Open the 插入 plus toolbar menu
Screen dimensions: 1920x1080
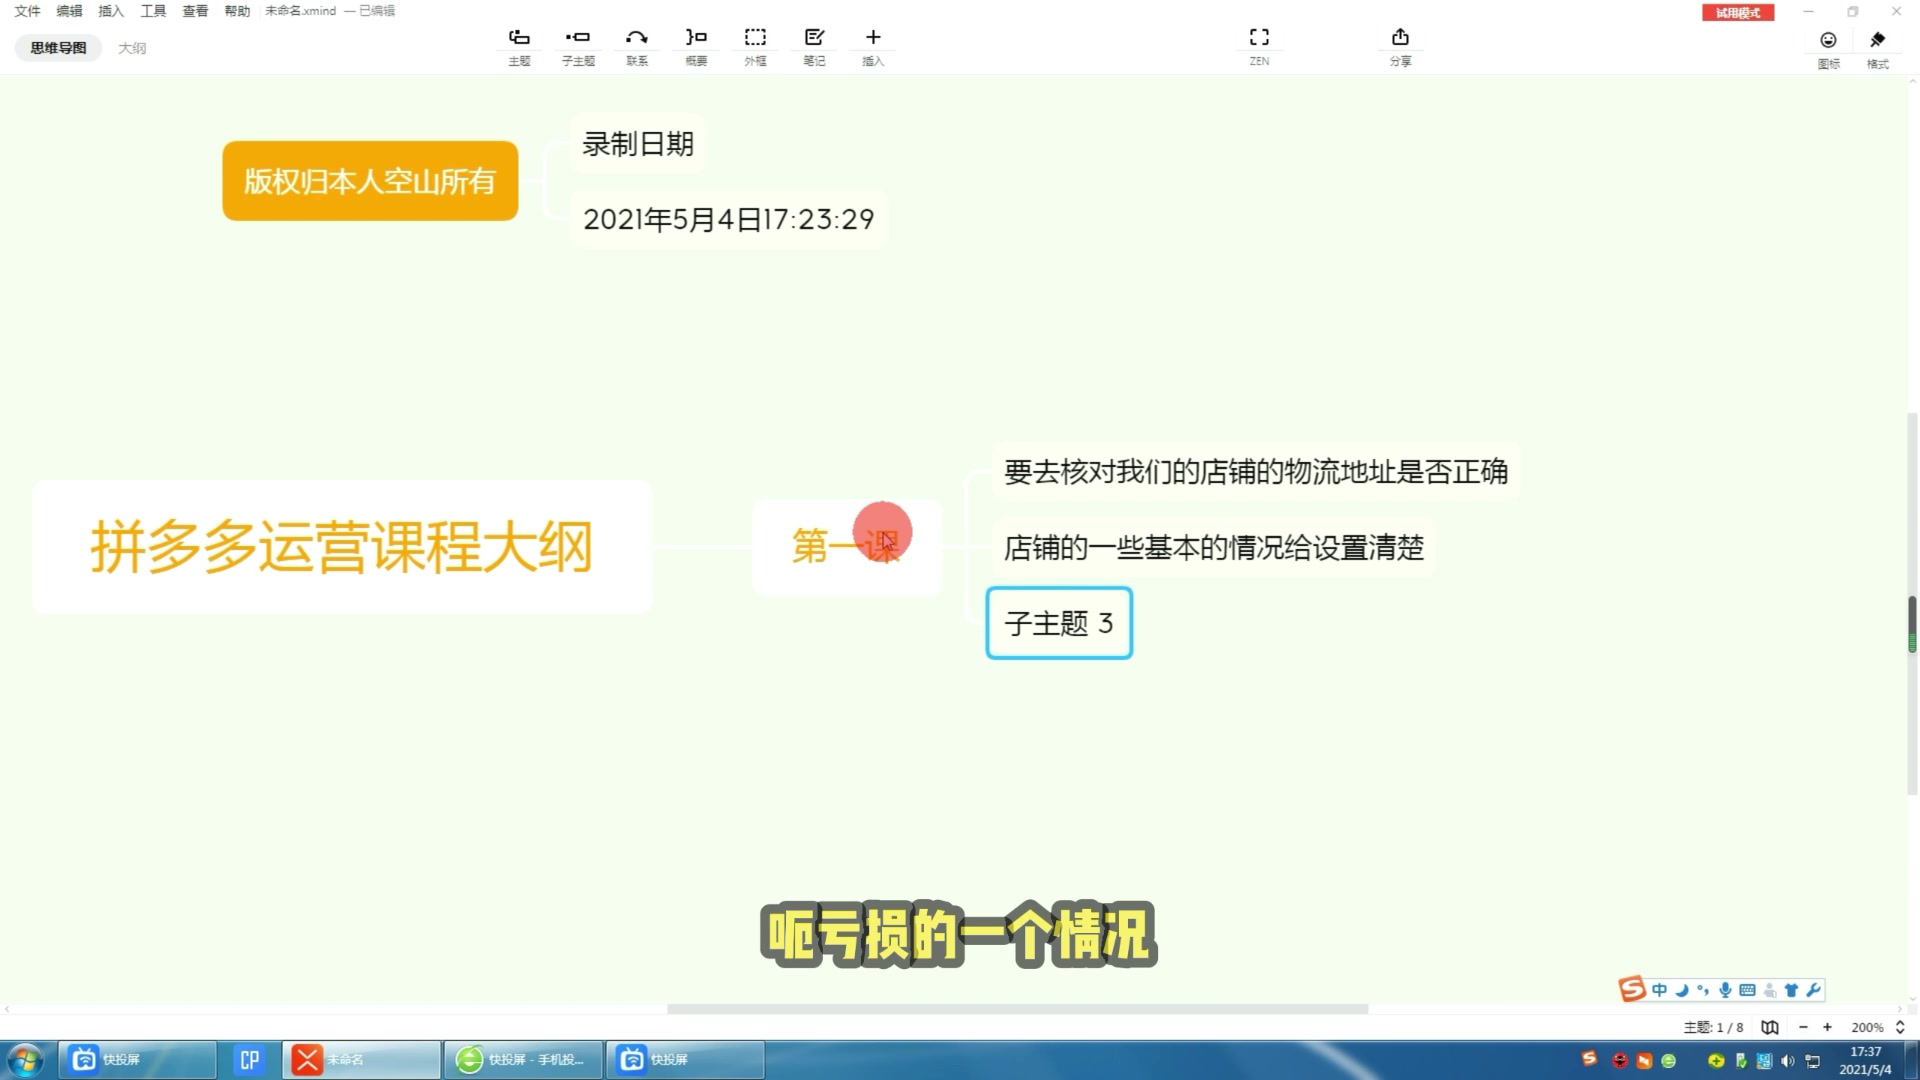pyautogui.click(x=873, y=46)
